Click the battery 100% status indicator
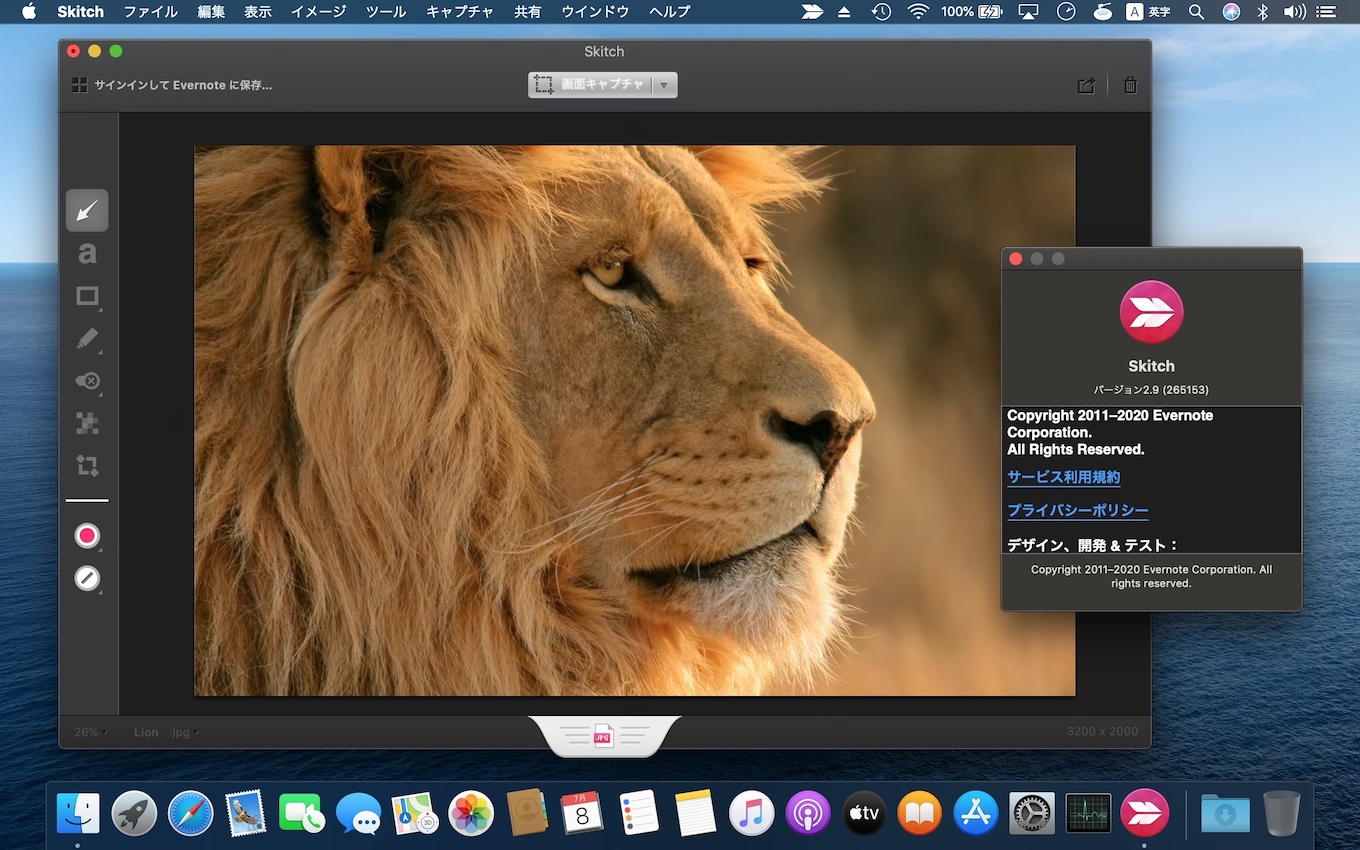Screen dimensions: 1360x850 (x=973, y=12)
